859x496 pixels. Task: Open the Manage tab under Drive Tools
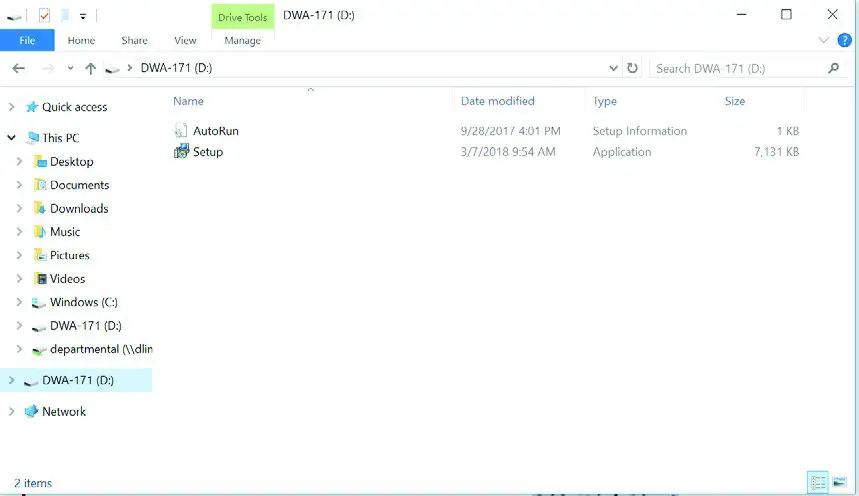(x=243, y=41)
